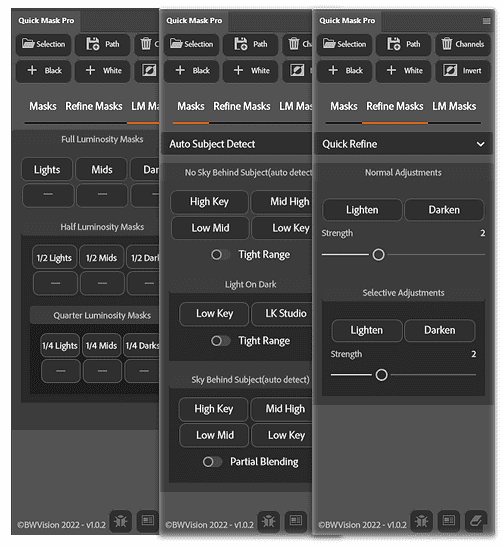Viewport: 503px width, 547px height.
Task: Click the Lights full luminosity mask button
Action: point(47,170)
